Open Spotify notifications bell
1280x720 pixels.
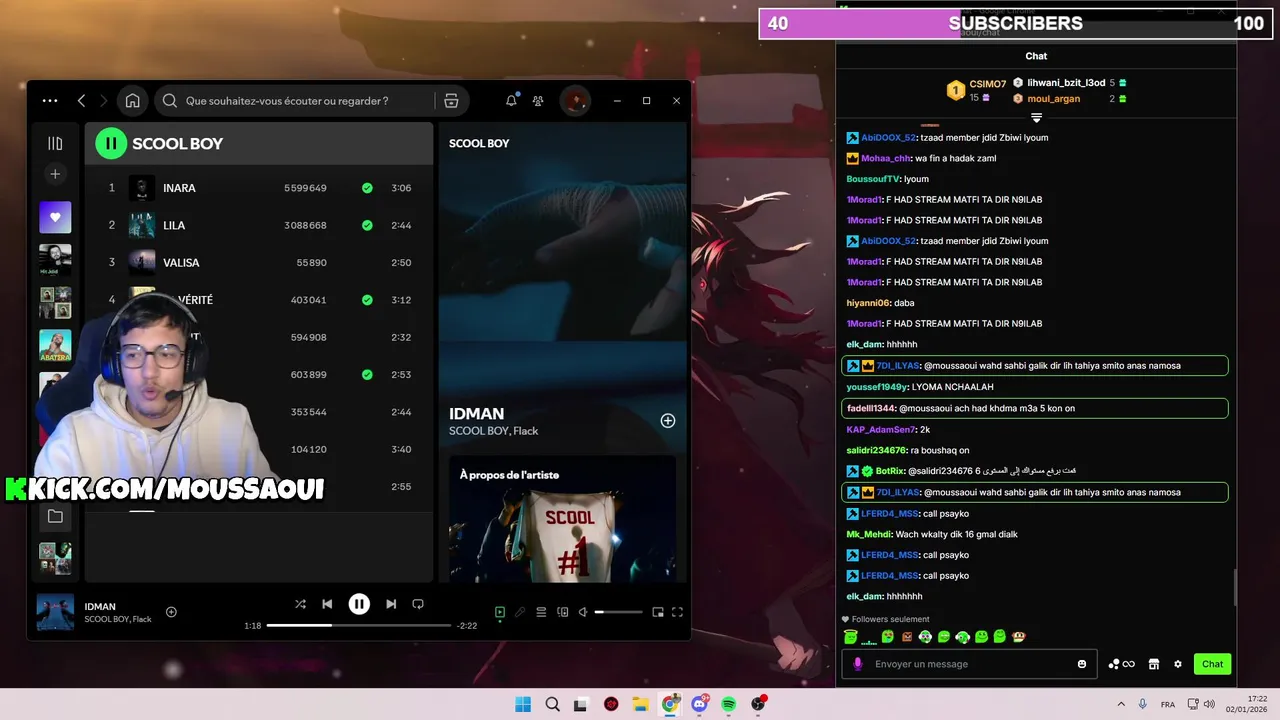click(511, 101)
